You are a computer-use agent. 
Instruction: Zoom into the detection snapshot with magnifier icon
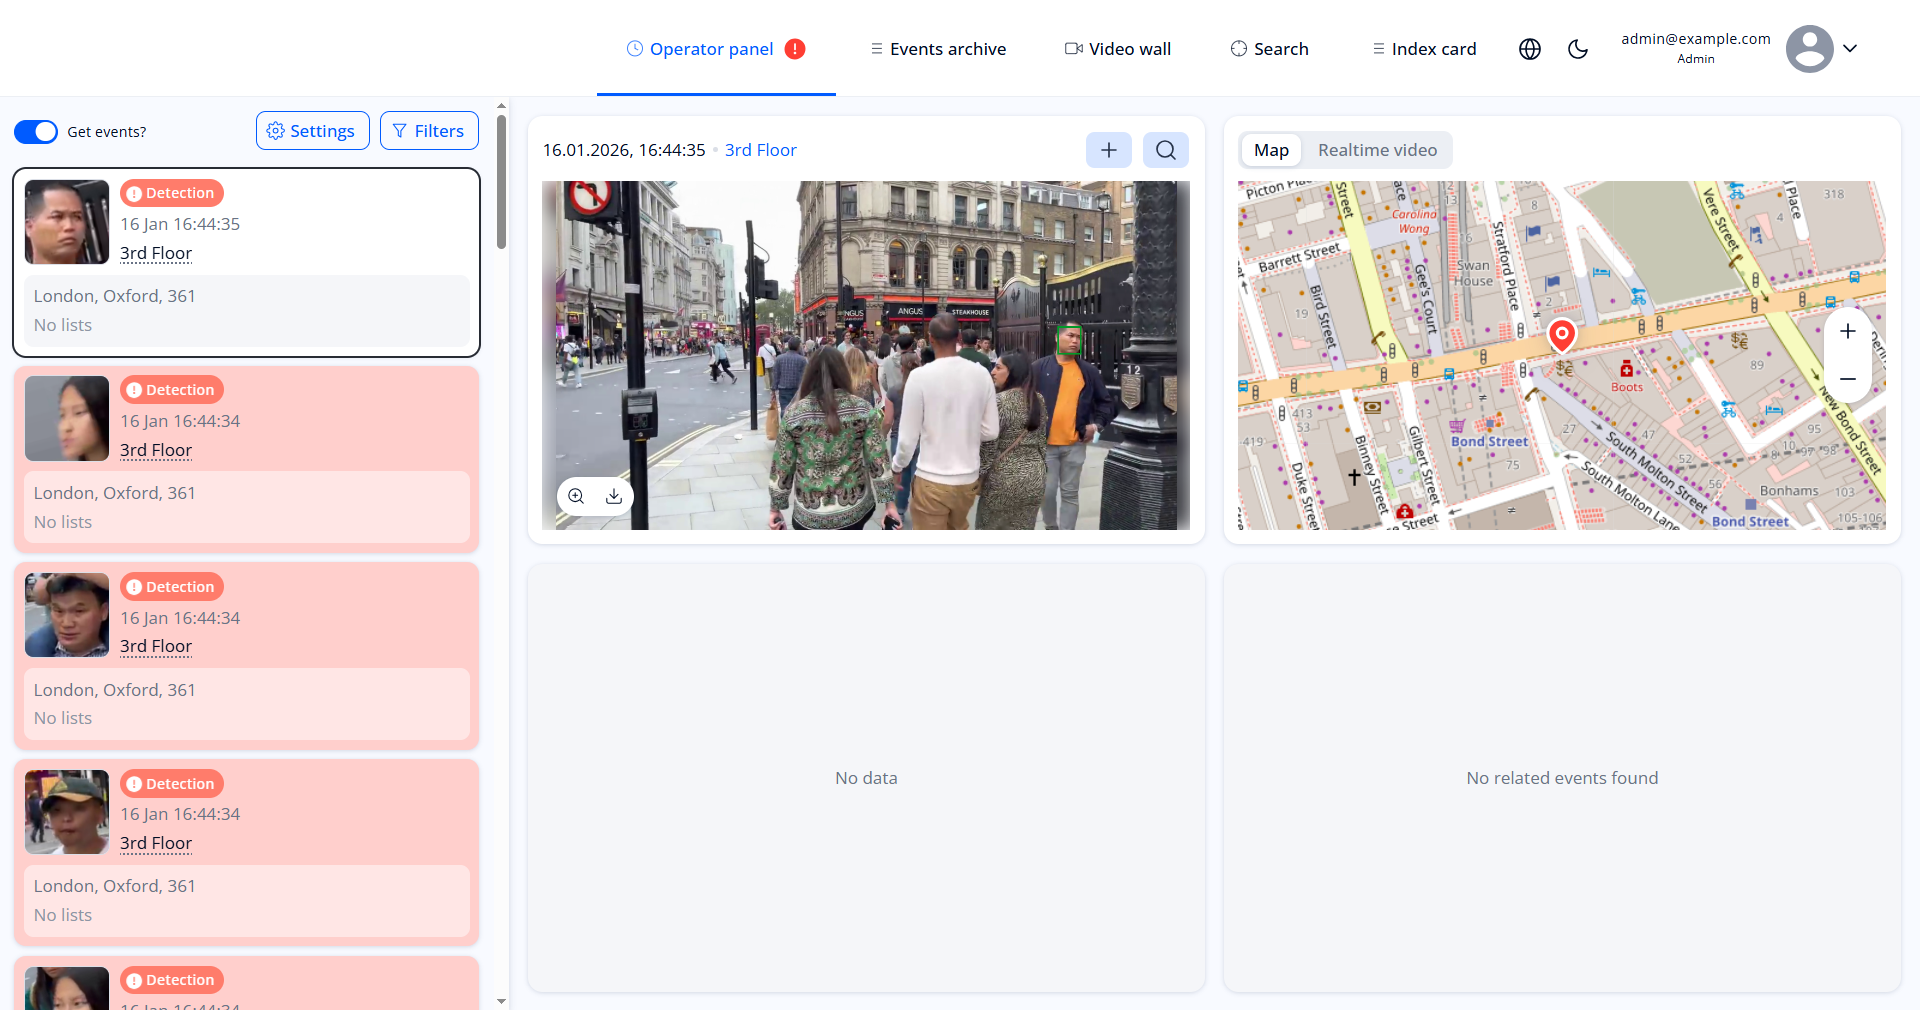click(576, 496)
